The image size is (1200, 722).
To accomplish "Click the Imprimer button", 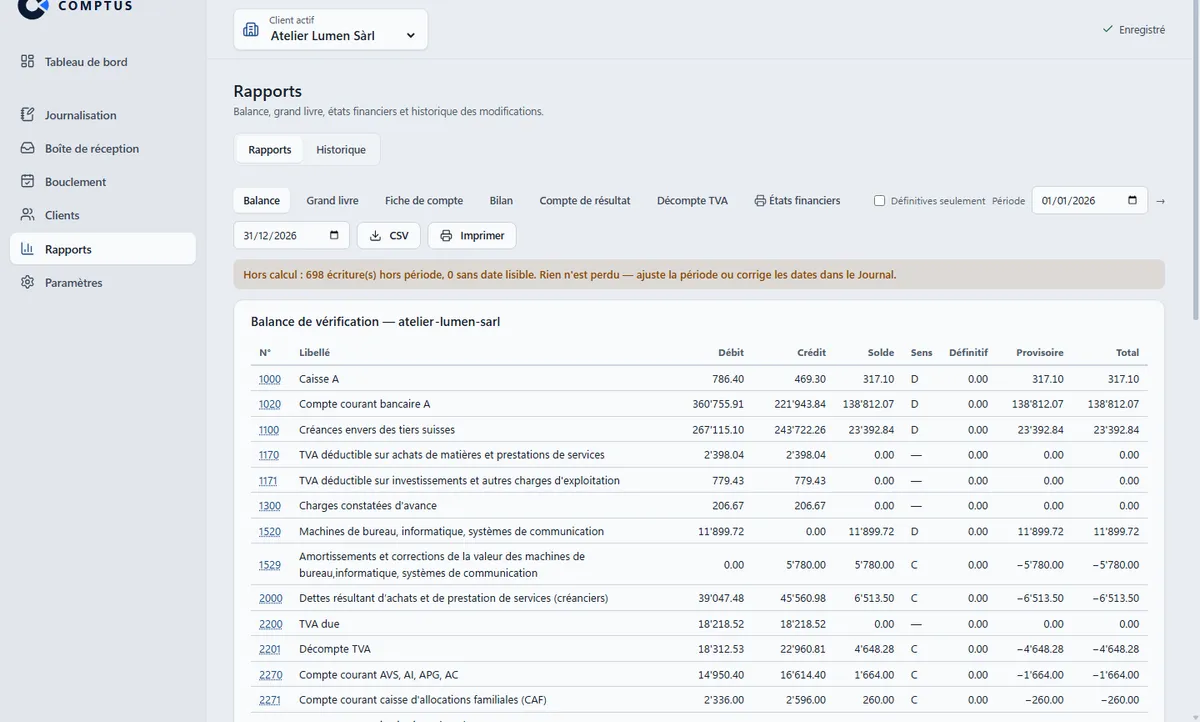I will pyautogui.click(x=472, y=236).
